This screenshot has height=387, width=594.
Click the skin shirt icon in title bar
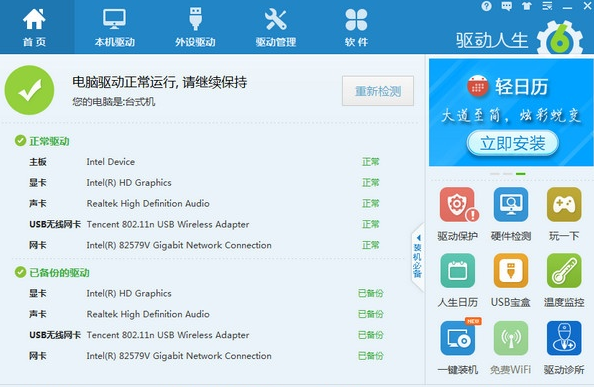click(x=527, y=6)
